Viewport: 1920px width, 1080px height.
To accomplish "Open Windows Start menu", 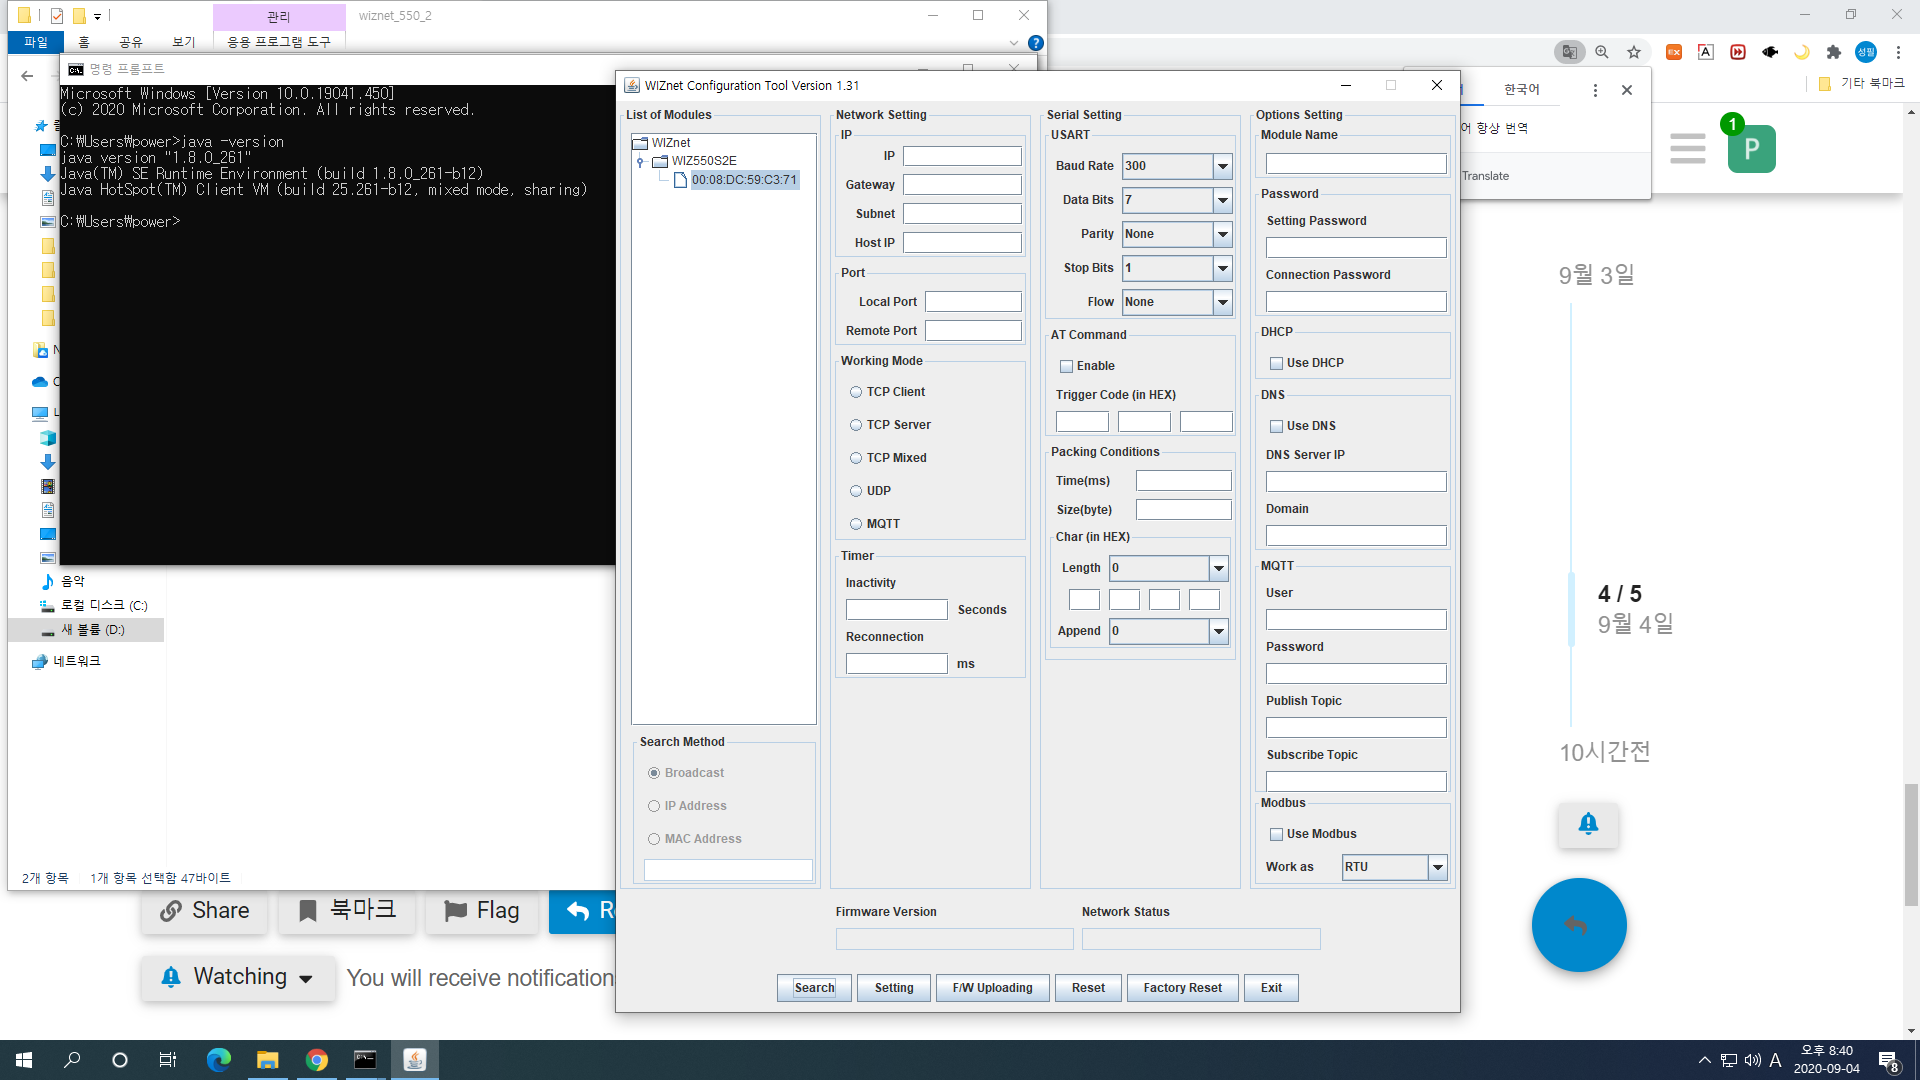I will 24,1060.
